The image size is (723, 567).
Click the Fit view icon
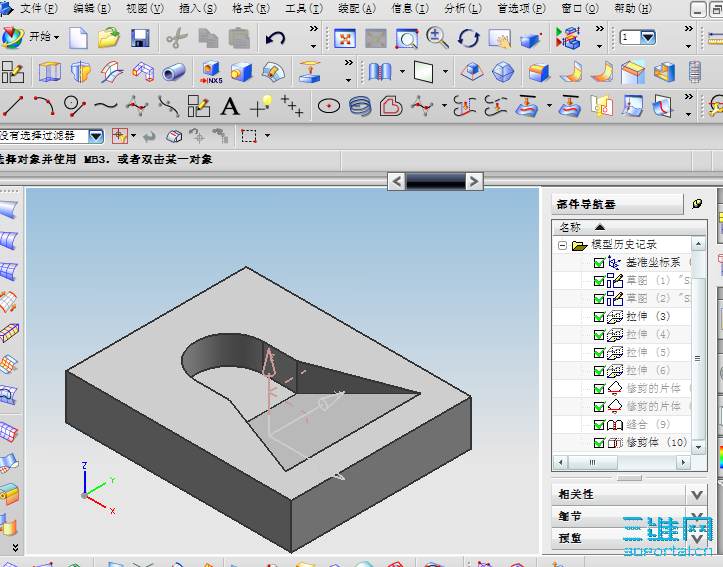345,39
